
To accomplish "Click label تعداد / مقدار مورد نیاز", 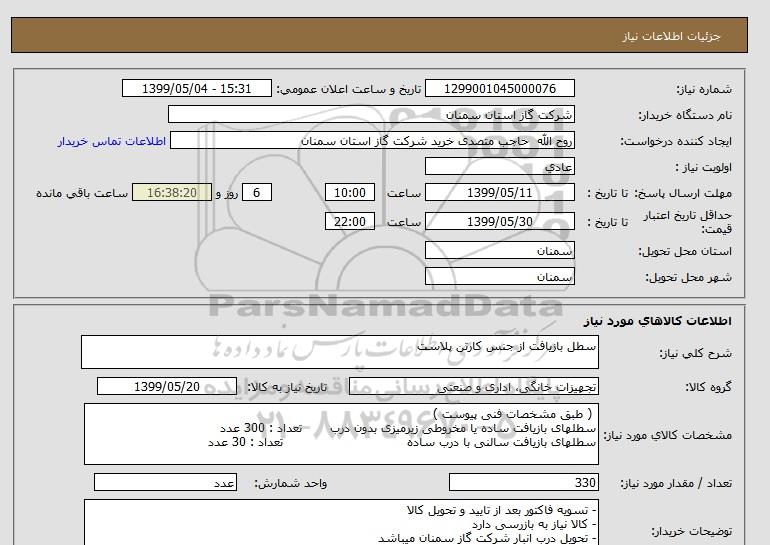I will pos(676,484).
